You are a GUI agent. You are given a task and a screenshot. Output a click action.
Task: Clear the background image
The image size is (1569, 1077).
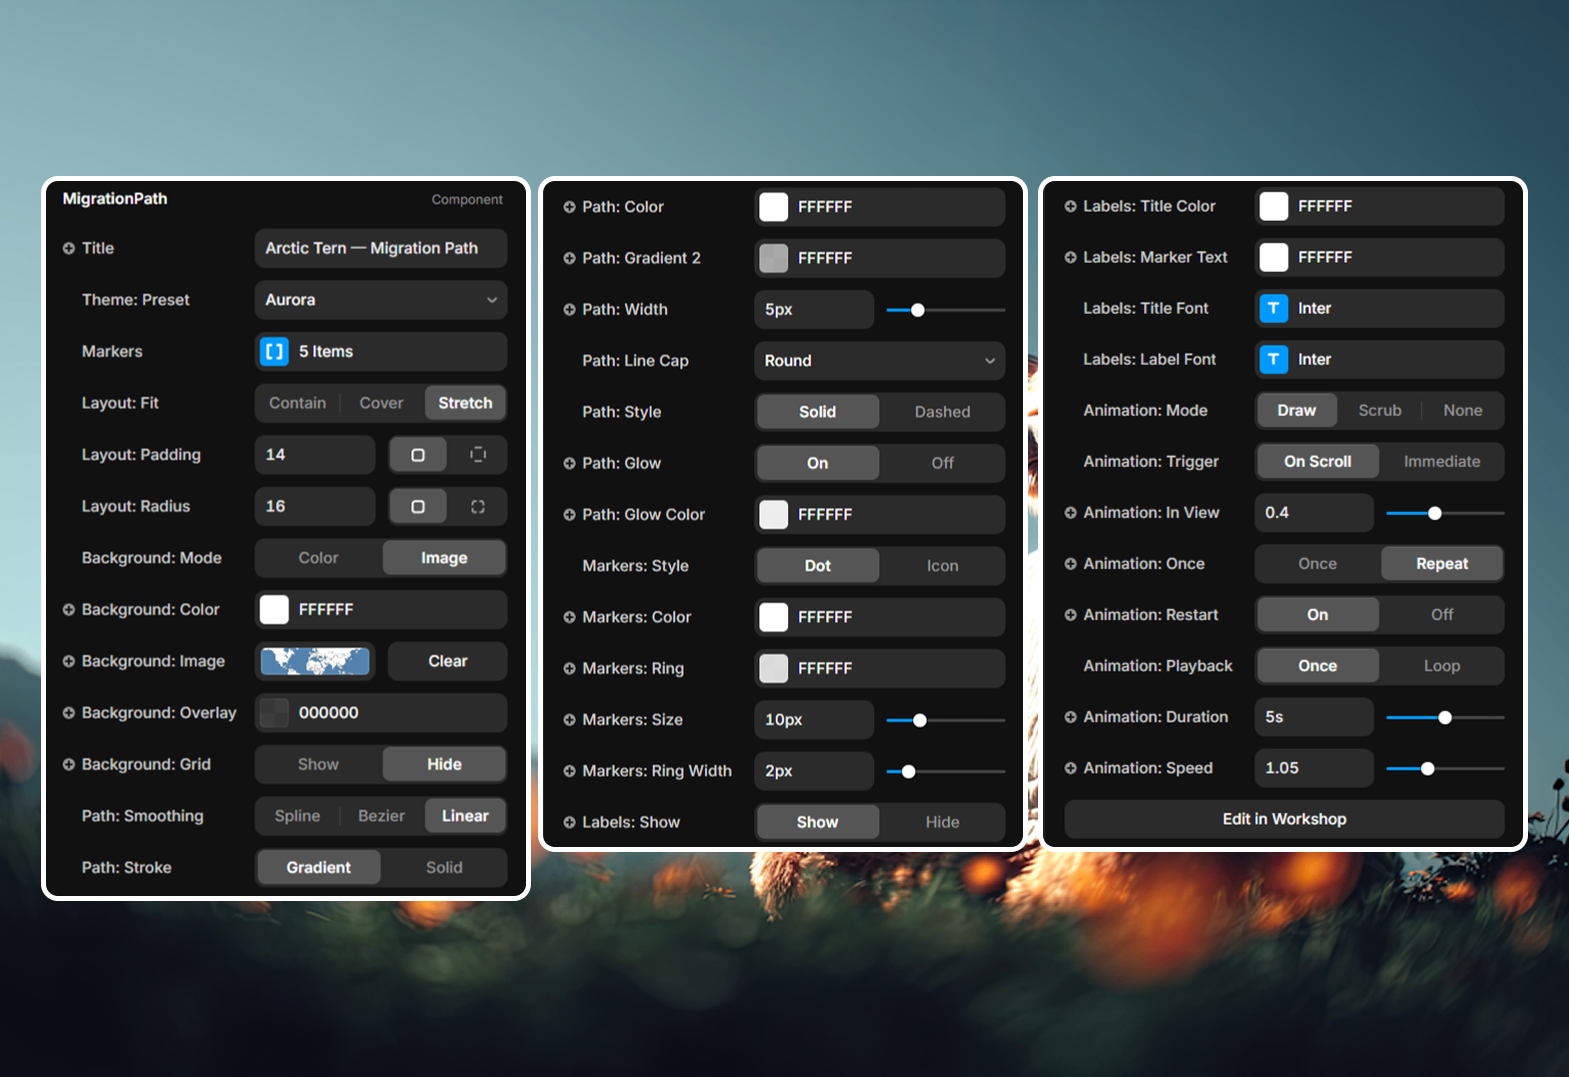(447, 661)
